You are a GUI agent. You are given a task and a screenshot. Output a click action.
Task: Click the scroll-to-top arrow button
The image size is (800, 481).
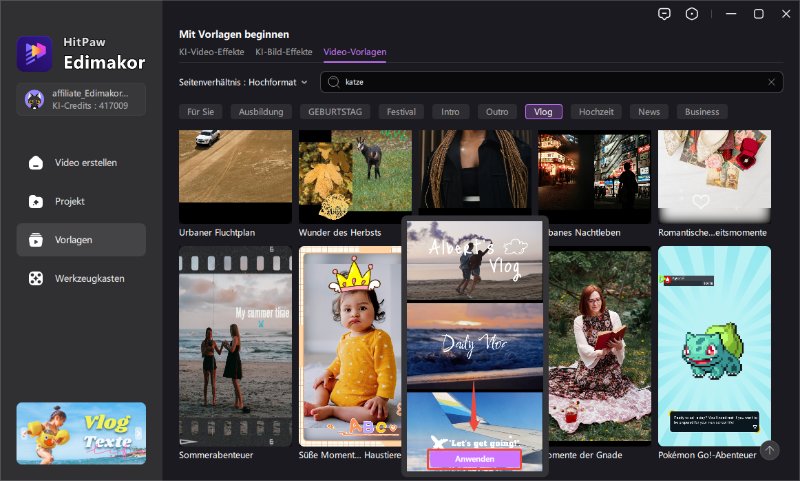[768, 451]
